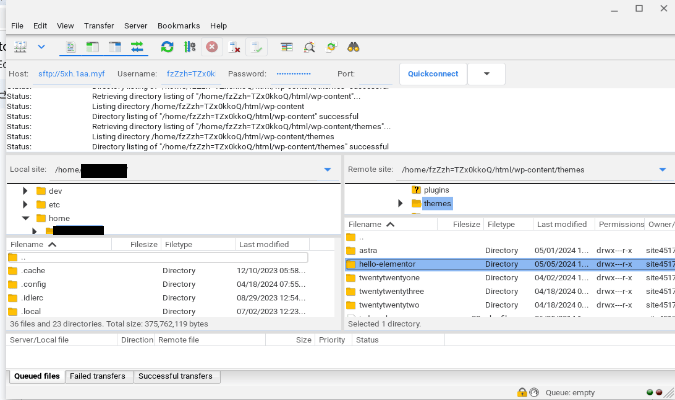Switch to Queued files tab

pos(37,376)
